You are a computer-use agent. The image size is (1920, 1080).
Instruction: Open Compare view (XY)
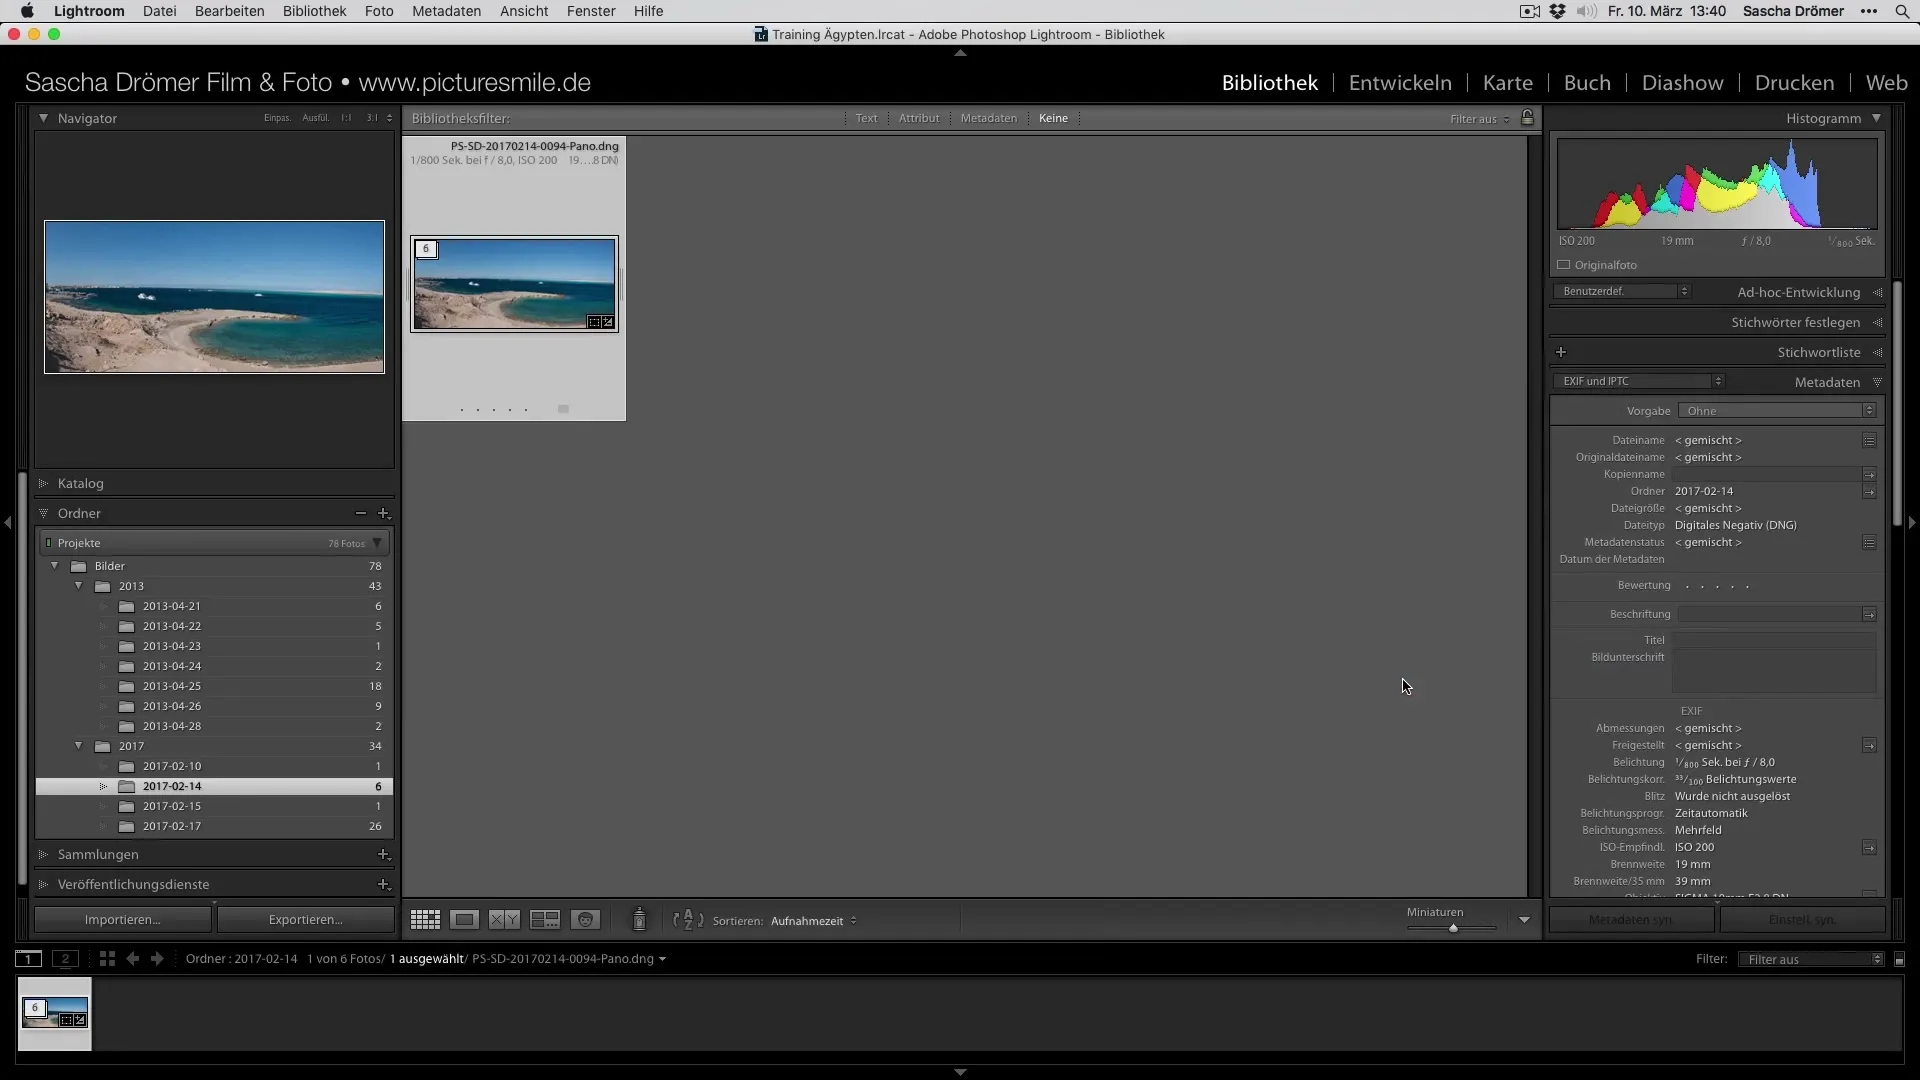pyautogui.click(x=504, y=920)
